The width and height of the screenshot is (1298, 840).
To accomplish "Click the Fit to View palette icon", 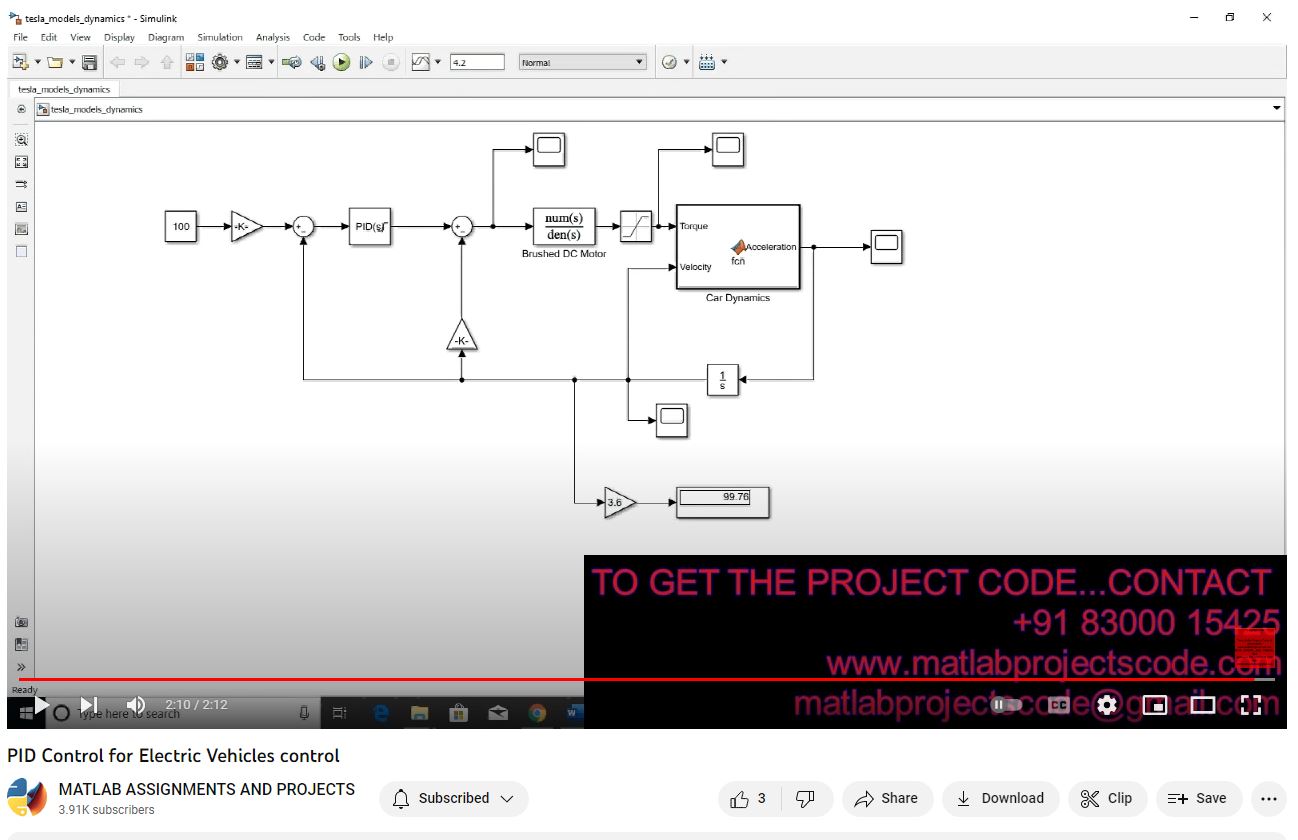I will coord(21,162).
